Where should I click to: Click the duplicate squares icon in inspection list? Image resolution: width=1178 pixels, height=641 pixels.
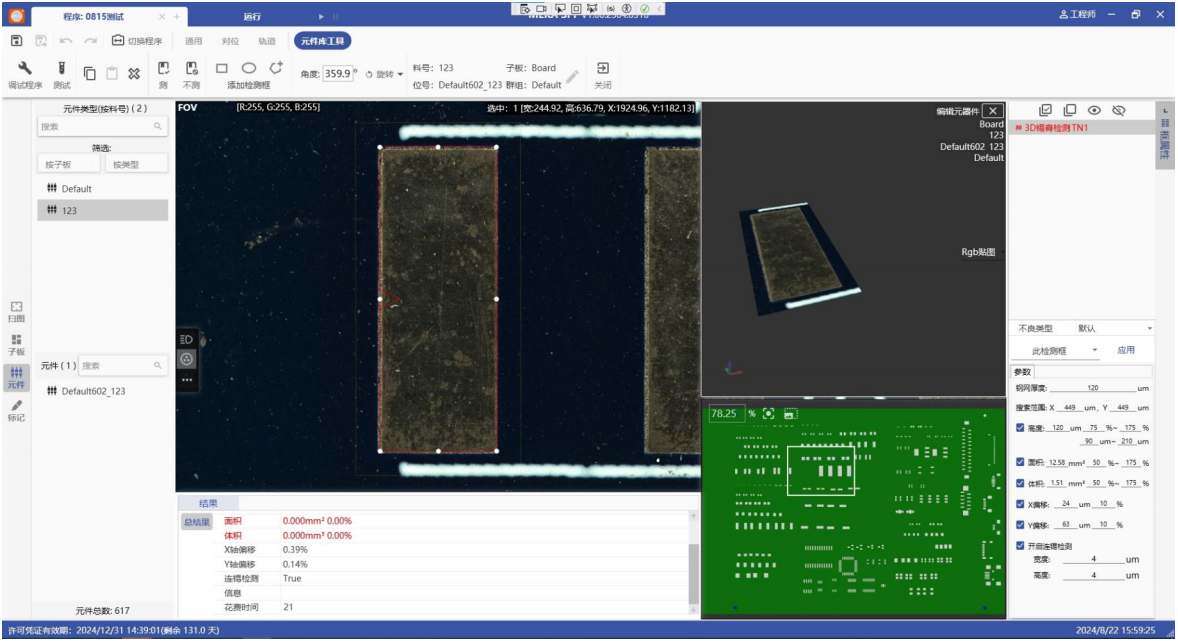tap(1070, 110)
